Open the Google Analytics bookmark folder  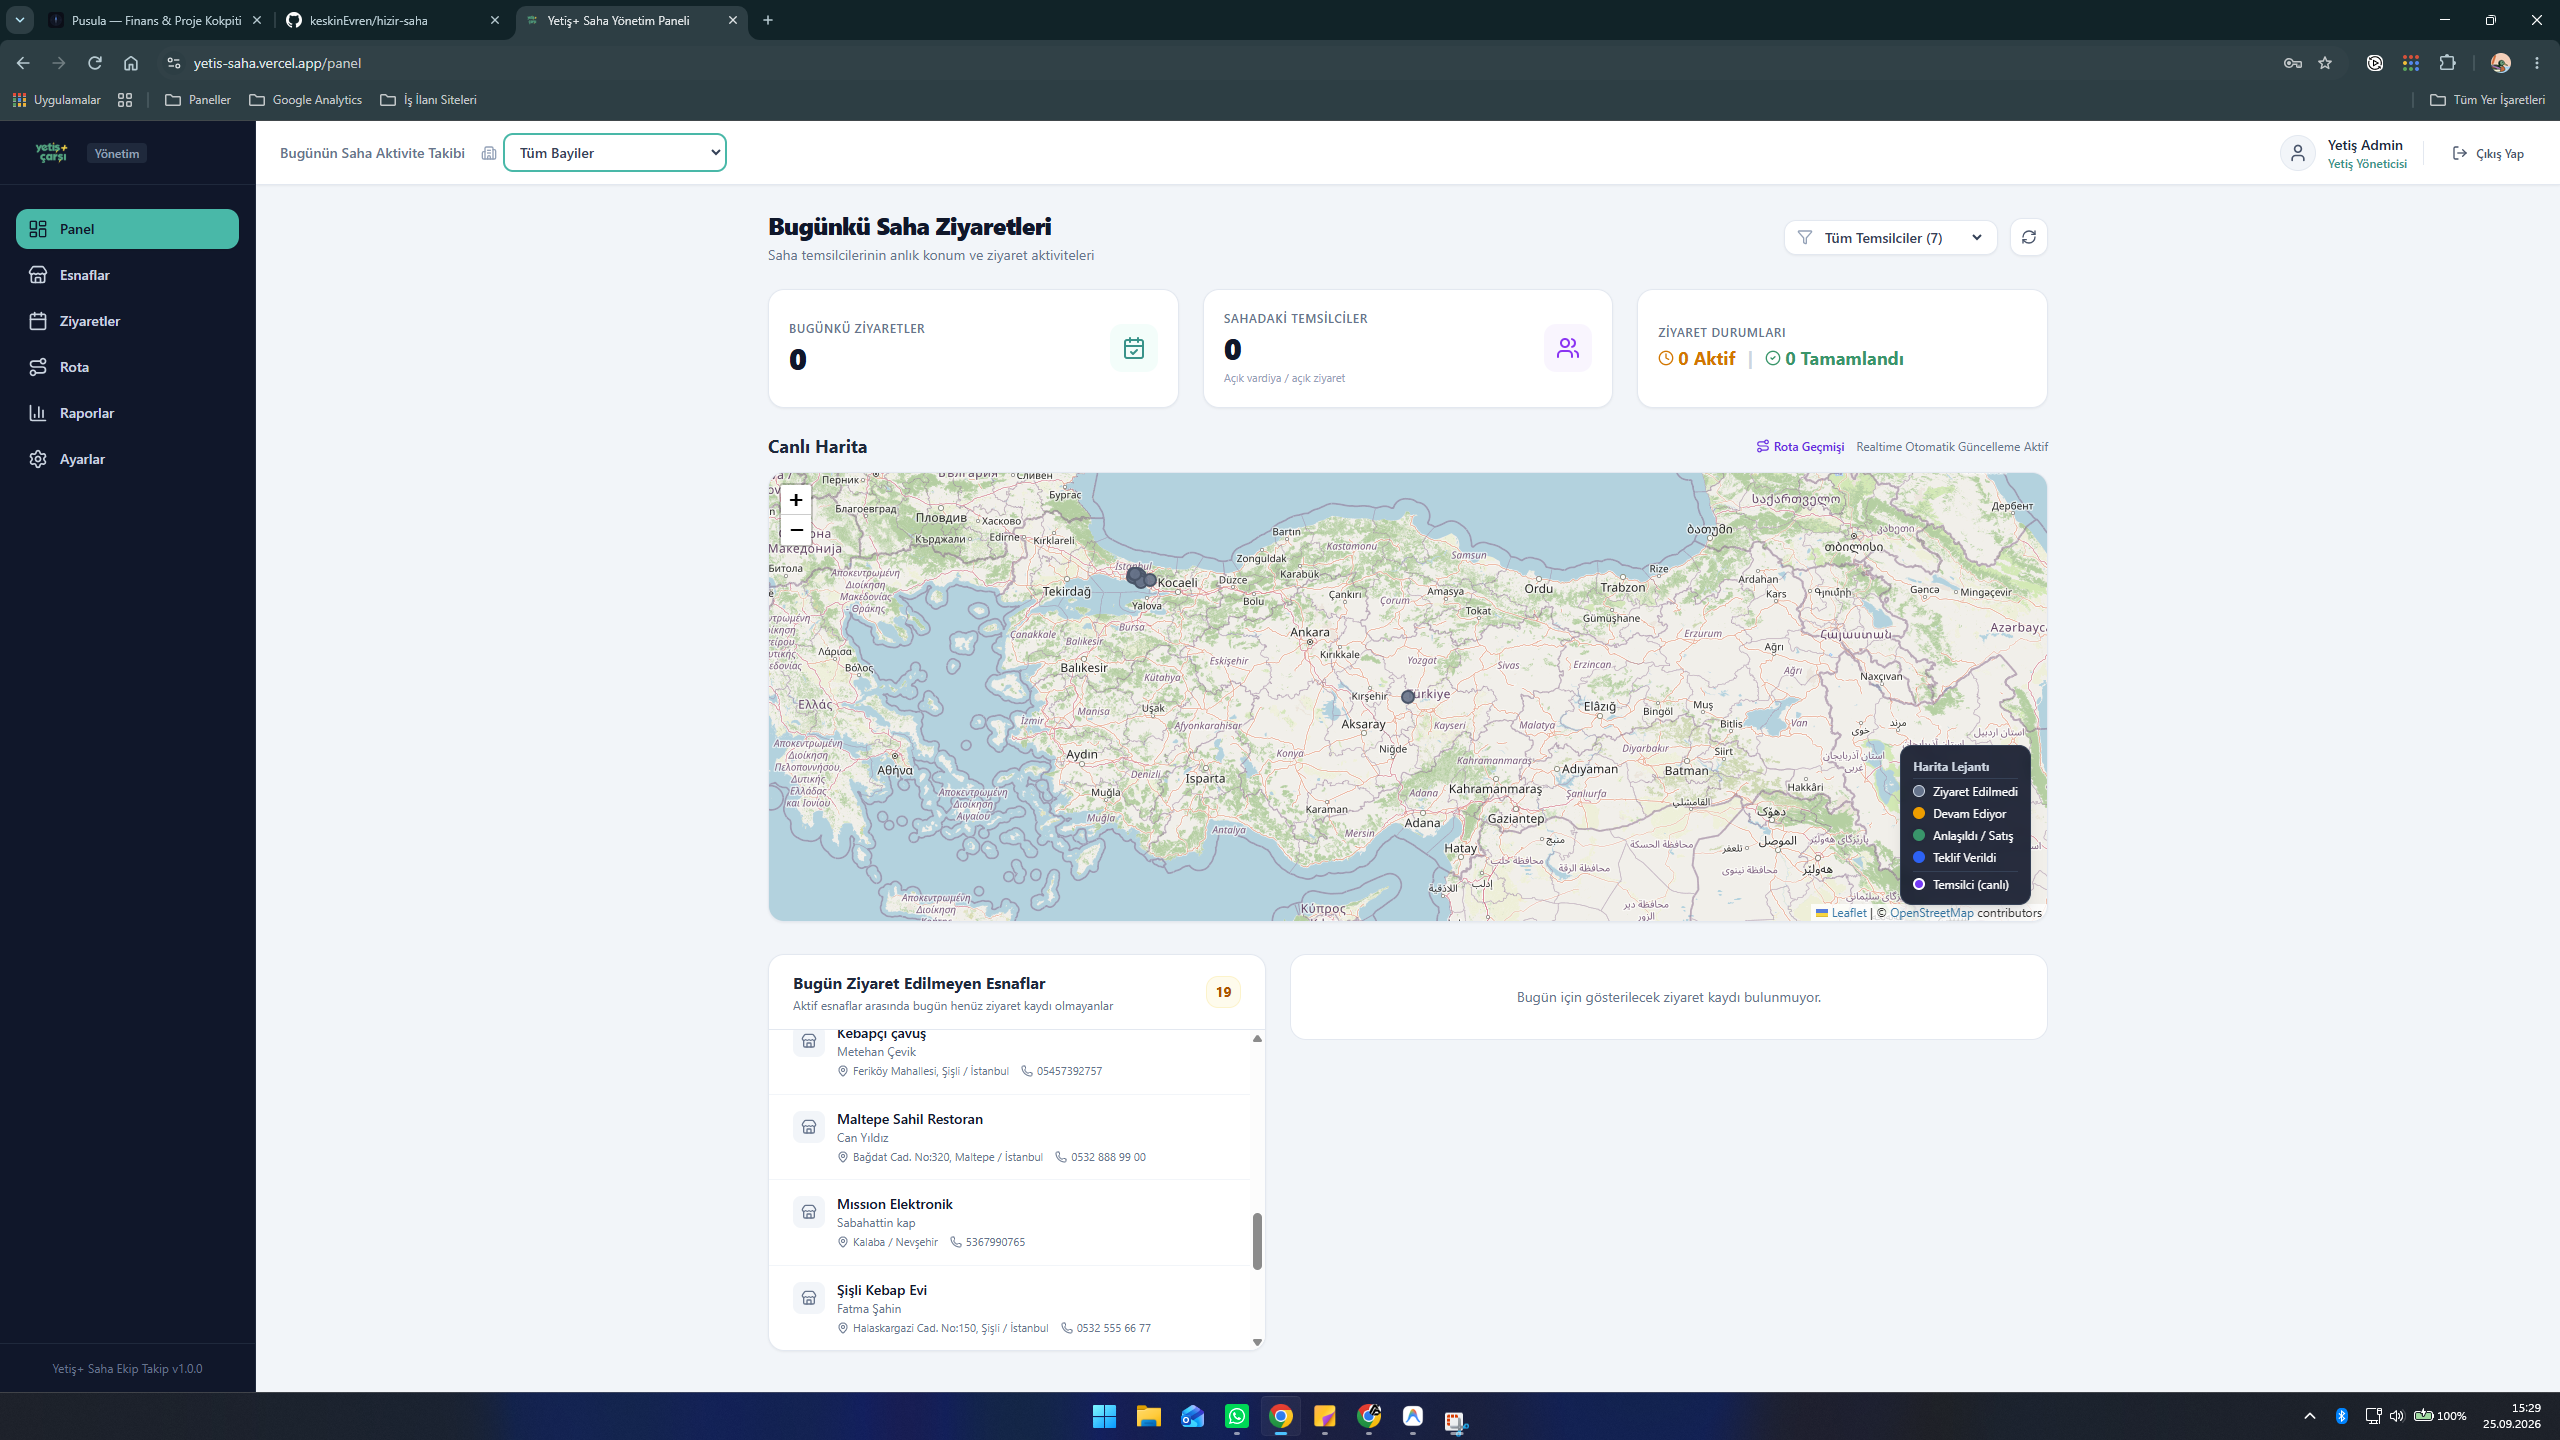tap(306, 100)
